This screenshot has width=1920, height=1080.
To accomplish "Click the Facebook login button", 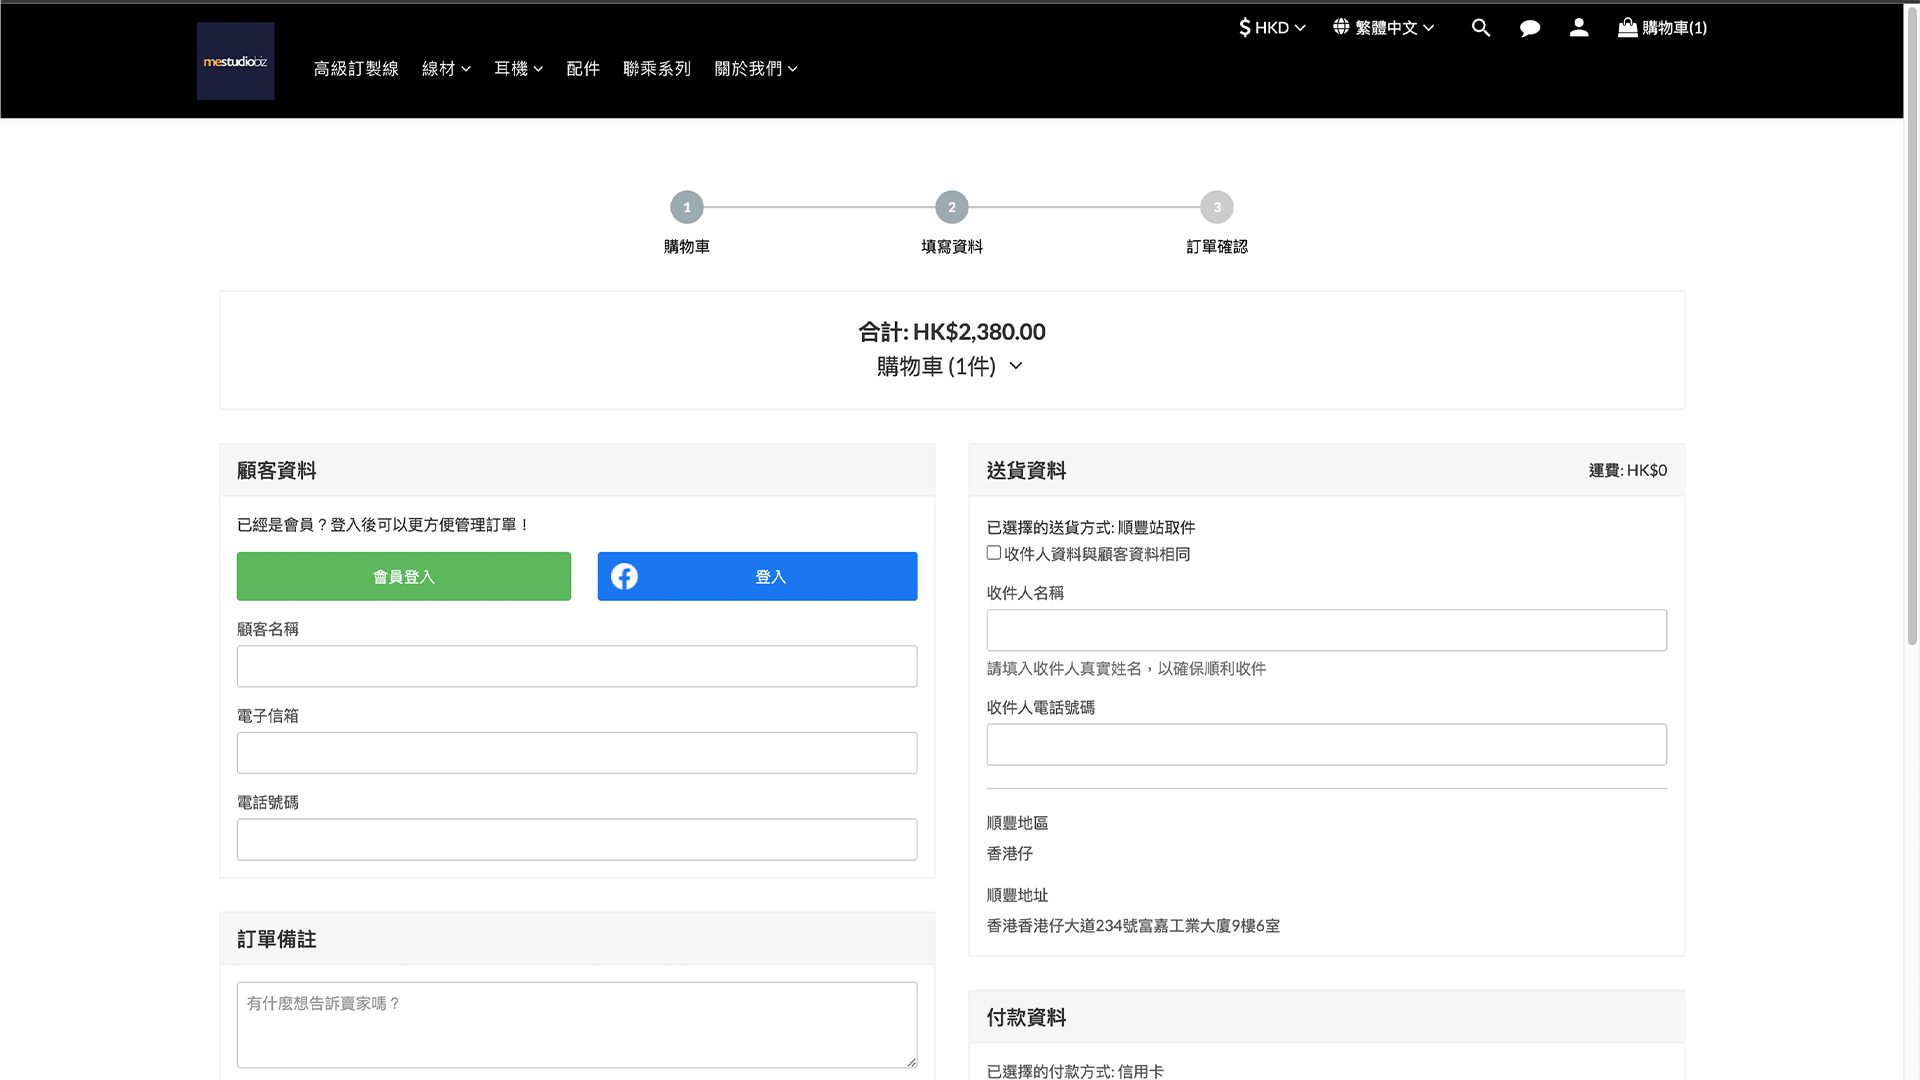I will pyautogui.click(x=757, y=577).
